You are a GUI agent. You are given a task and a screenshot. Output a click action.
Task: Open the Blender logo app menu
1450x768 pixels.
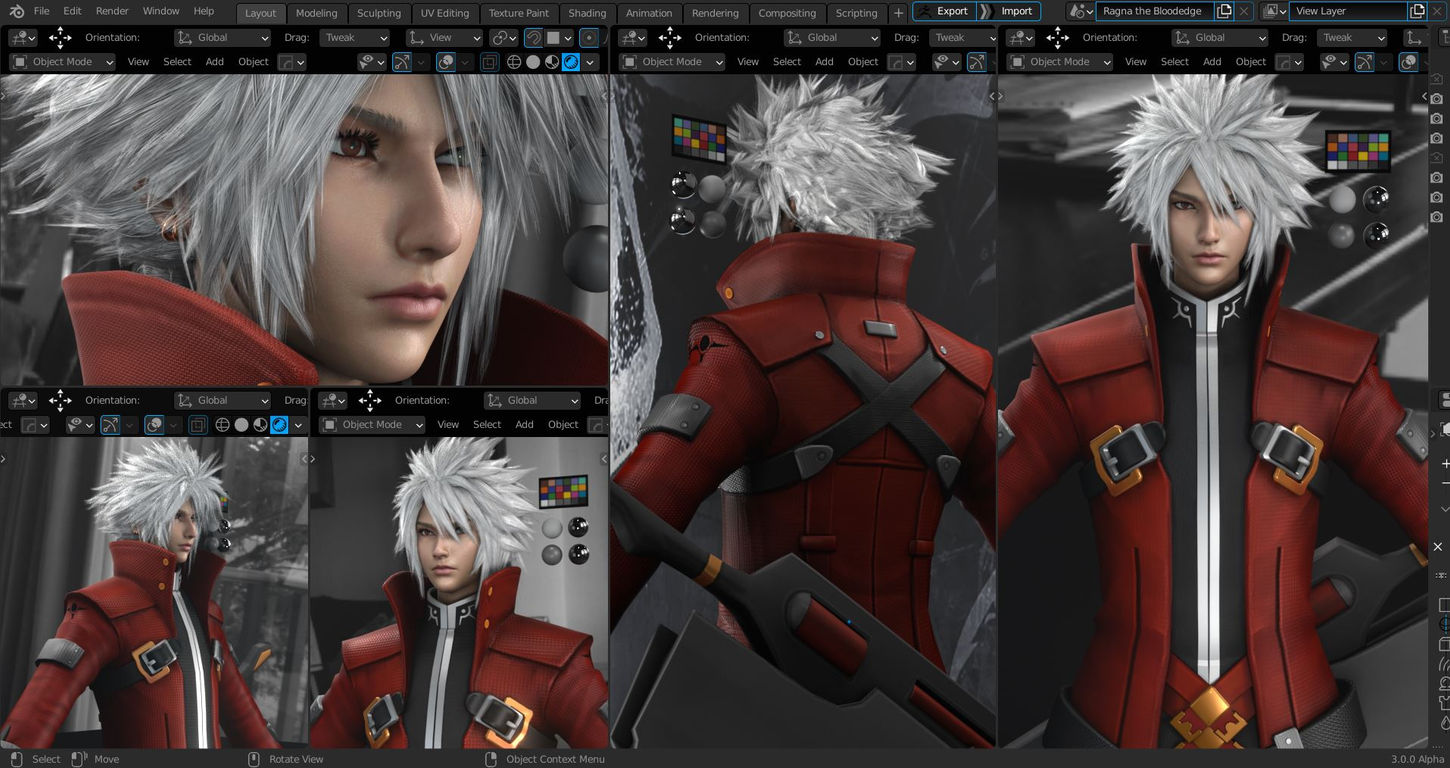click(x=16, y=11)
